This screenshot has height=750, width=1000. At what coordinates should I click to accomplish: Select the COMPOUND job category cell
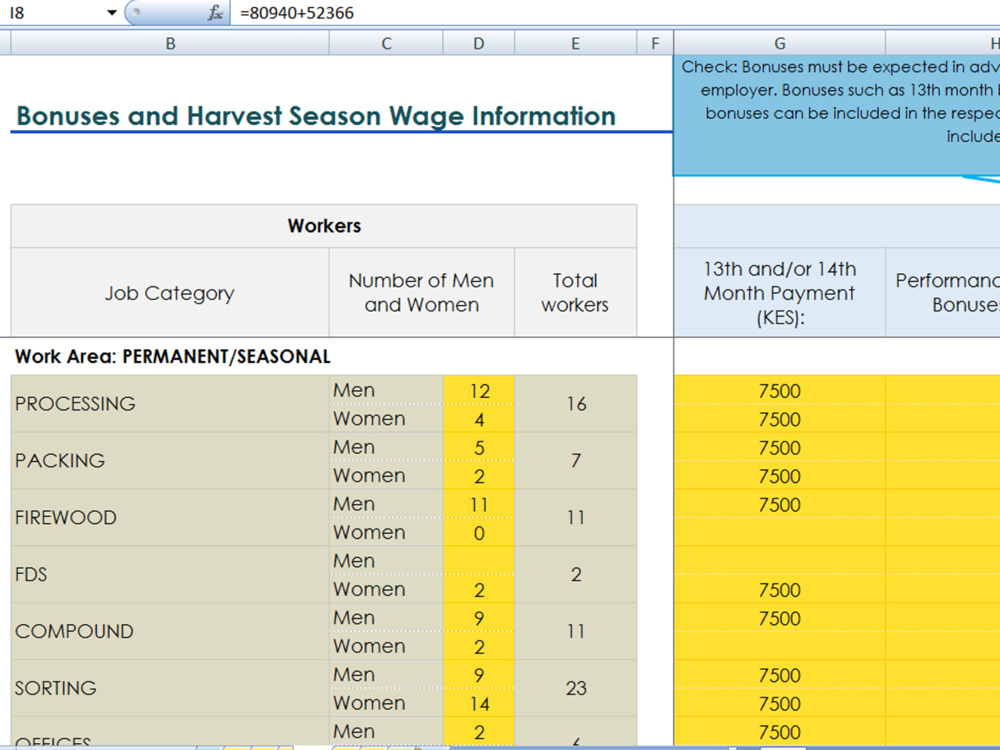coord(170,631)
